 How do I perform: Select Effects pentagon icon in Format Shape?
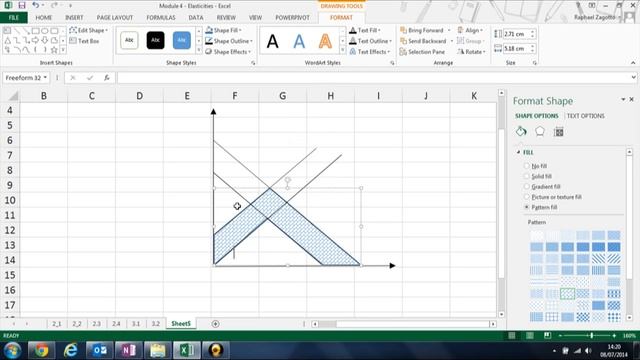(x=540, y=131)
